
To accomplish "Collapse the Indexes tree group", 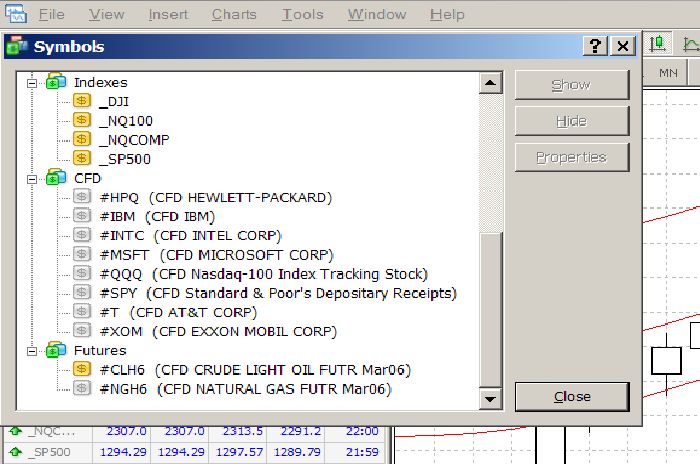I will tap(32, 83).
